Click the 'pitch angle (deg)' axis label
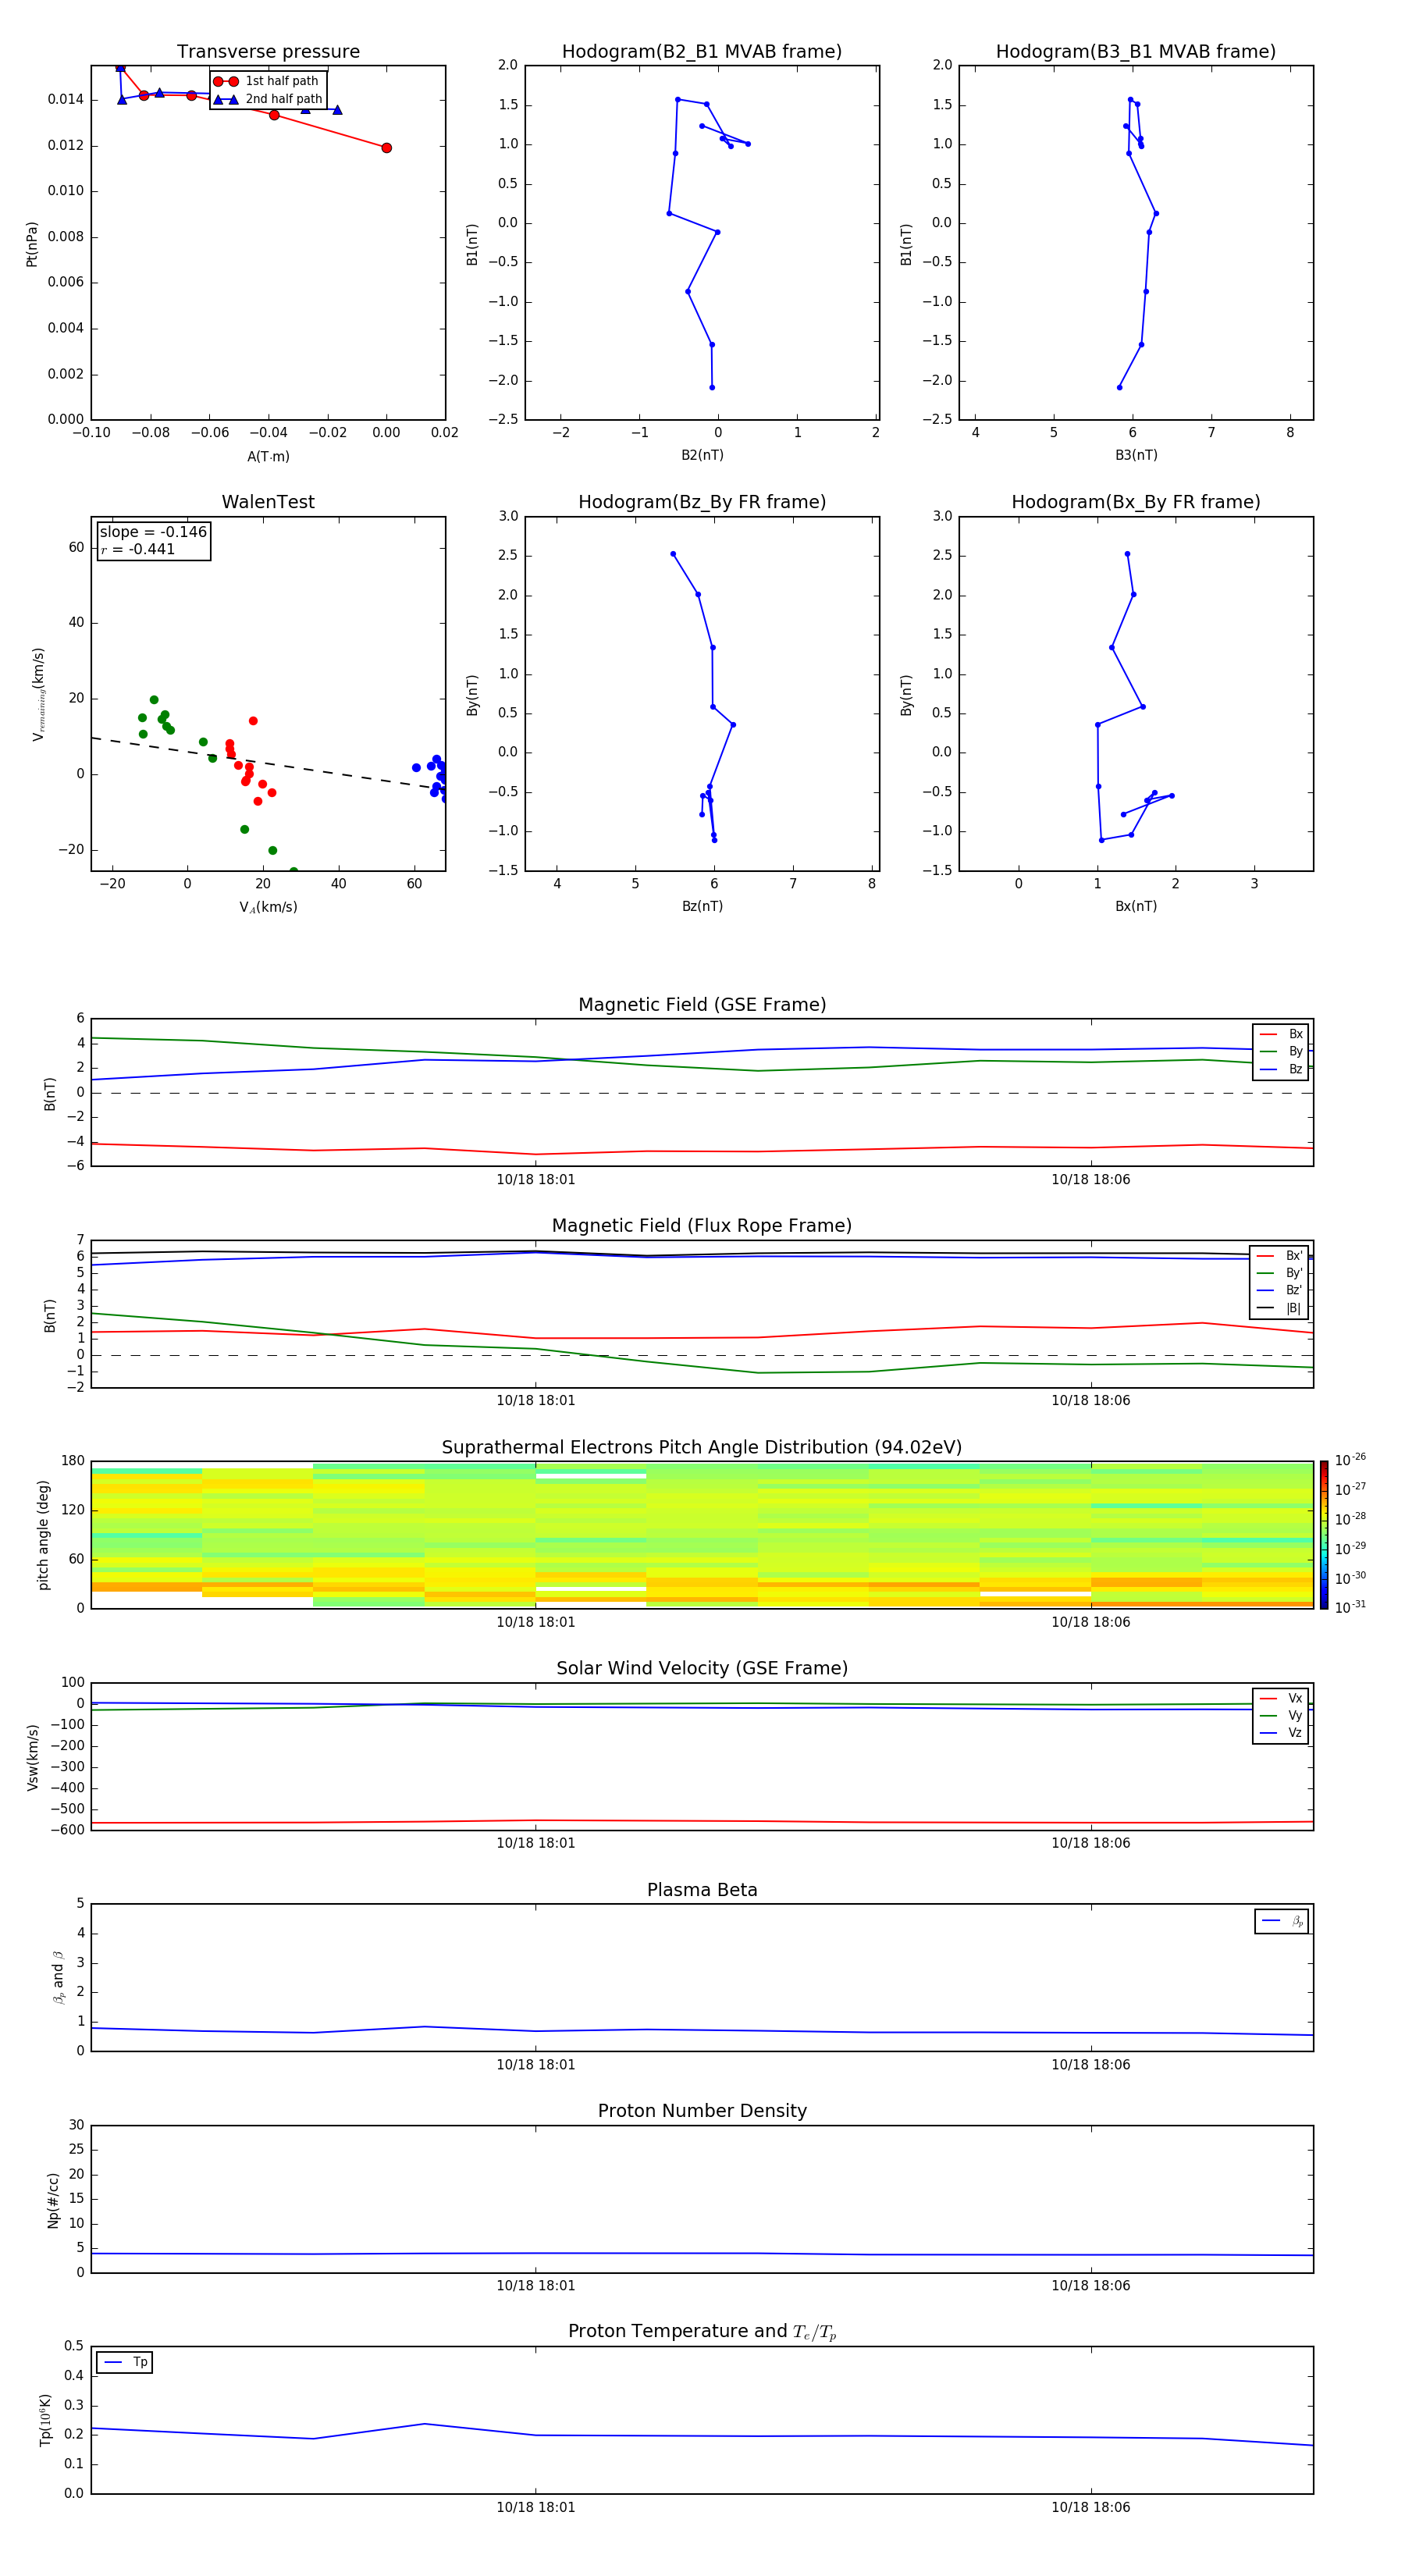The height and width of the screenshot is (2576, 1405). click(43, 1535)
